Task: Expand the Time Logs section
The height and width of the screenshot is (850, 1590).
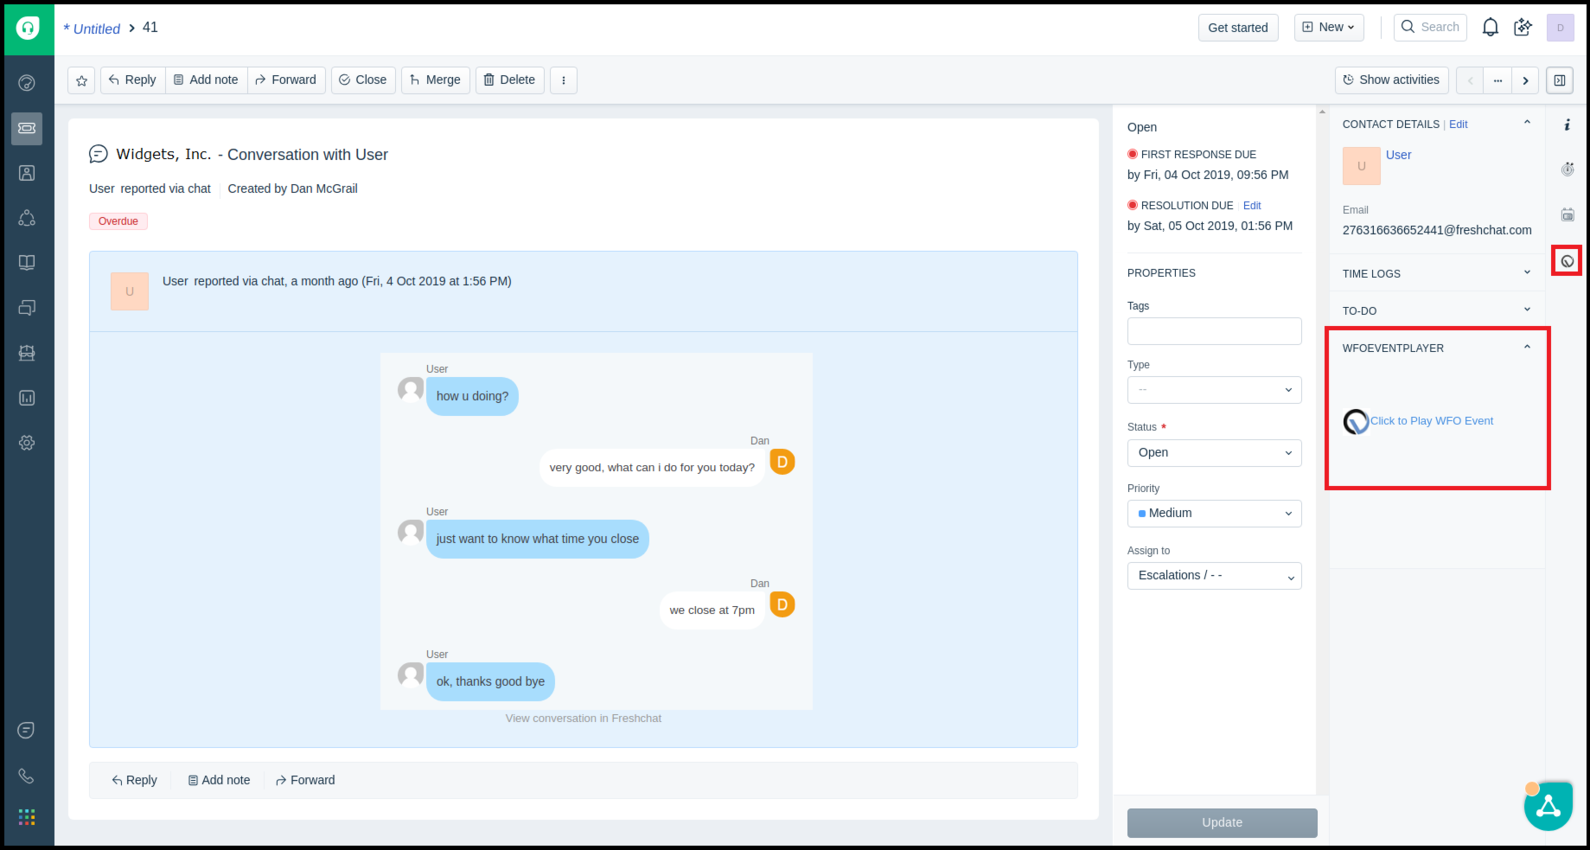Action: 1436,273
